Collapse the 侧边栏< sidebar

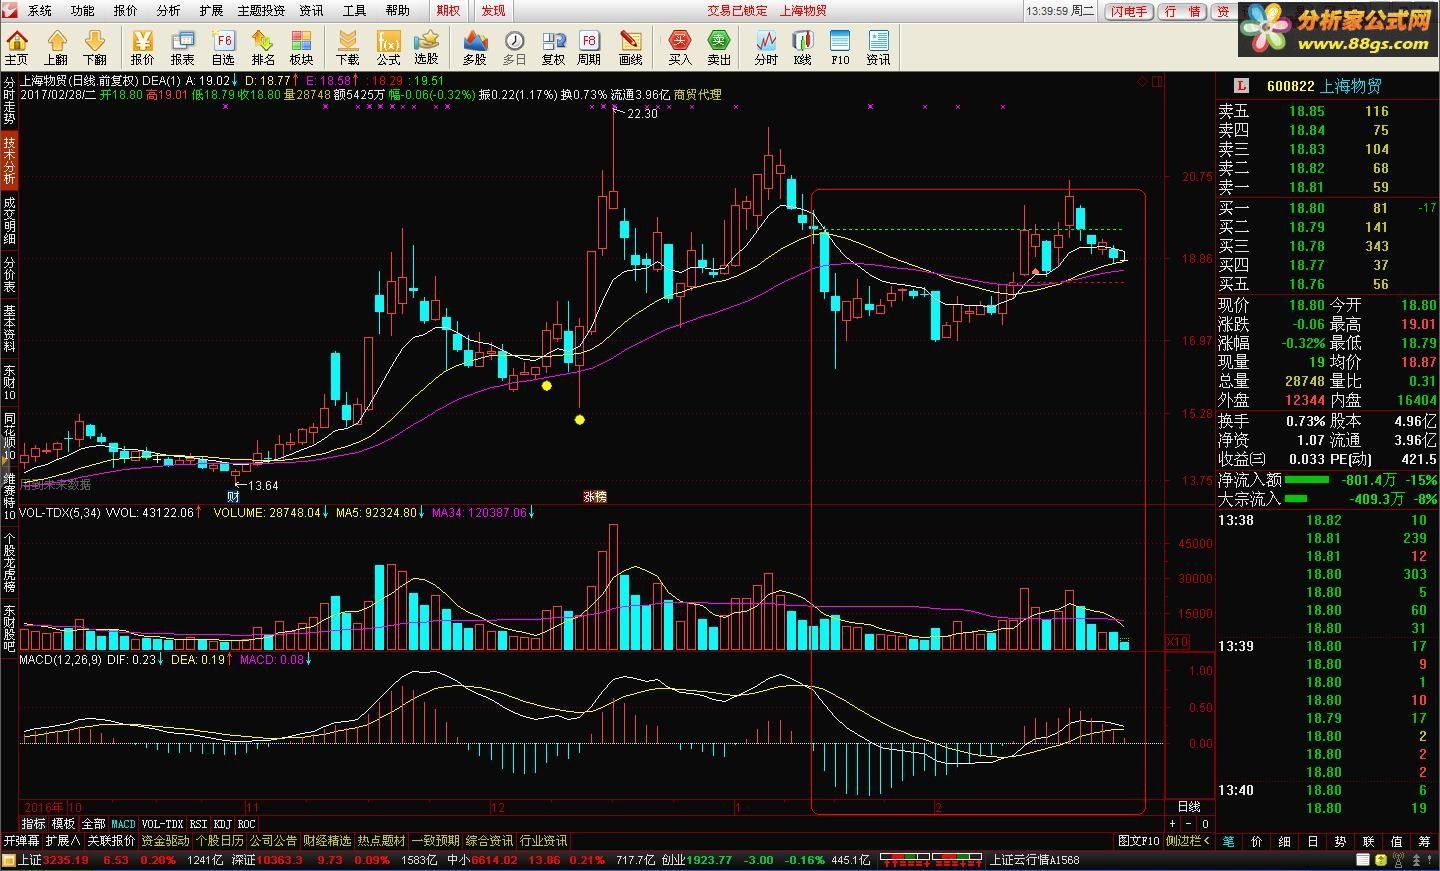coord(1186,841)
